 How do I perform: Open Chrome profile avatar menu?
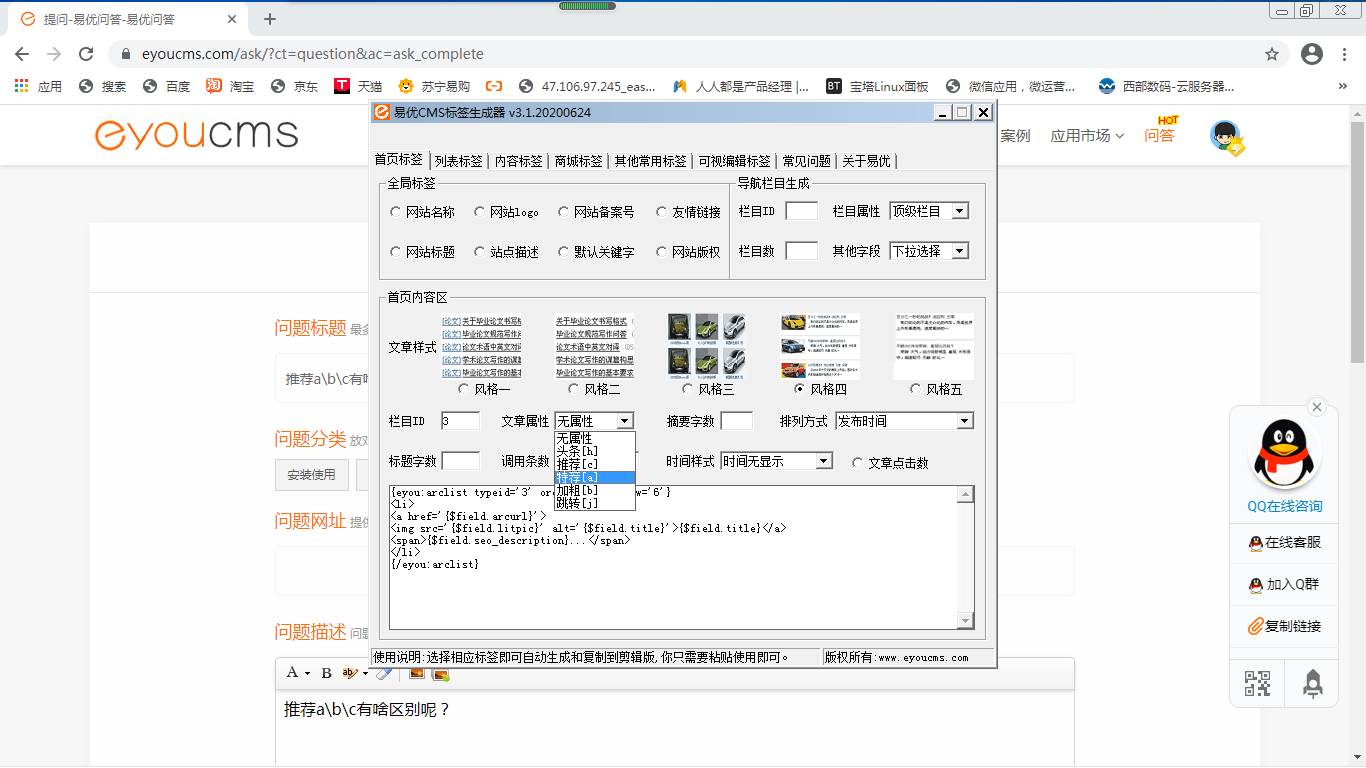point(1312,54)
